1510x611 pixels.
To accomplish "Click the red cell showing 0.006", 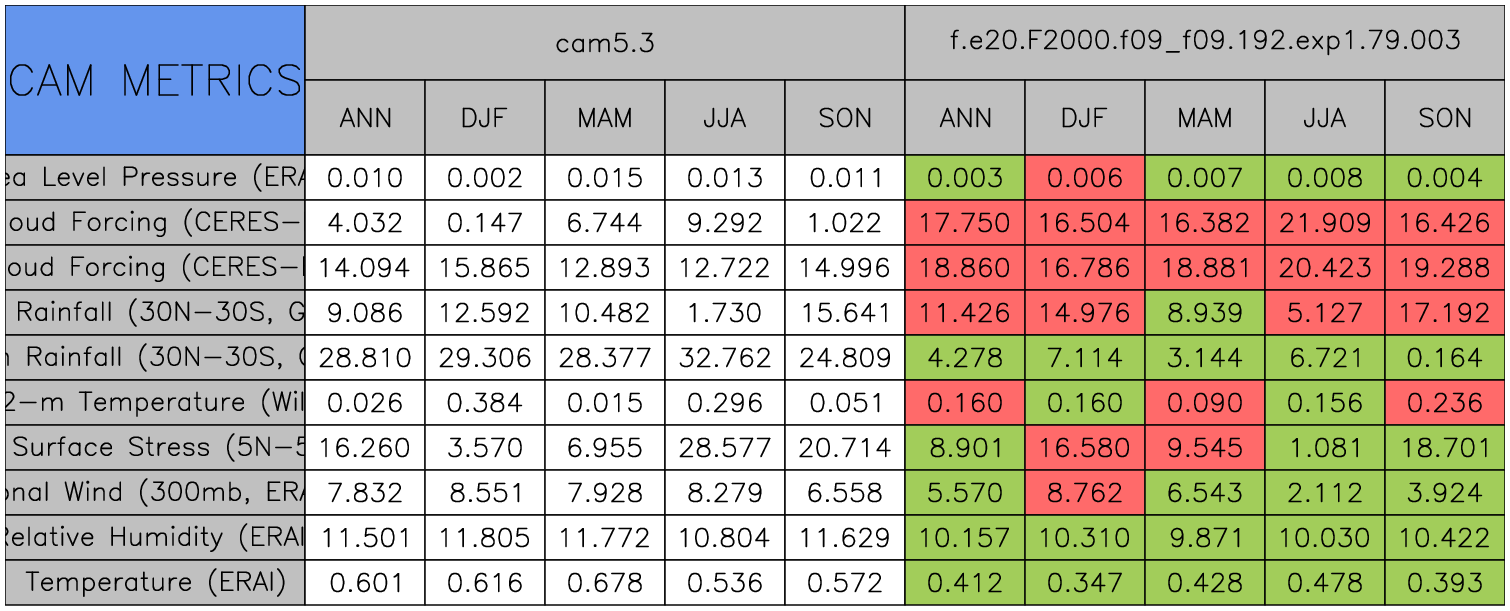I will [1085, 178].
